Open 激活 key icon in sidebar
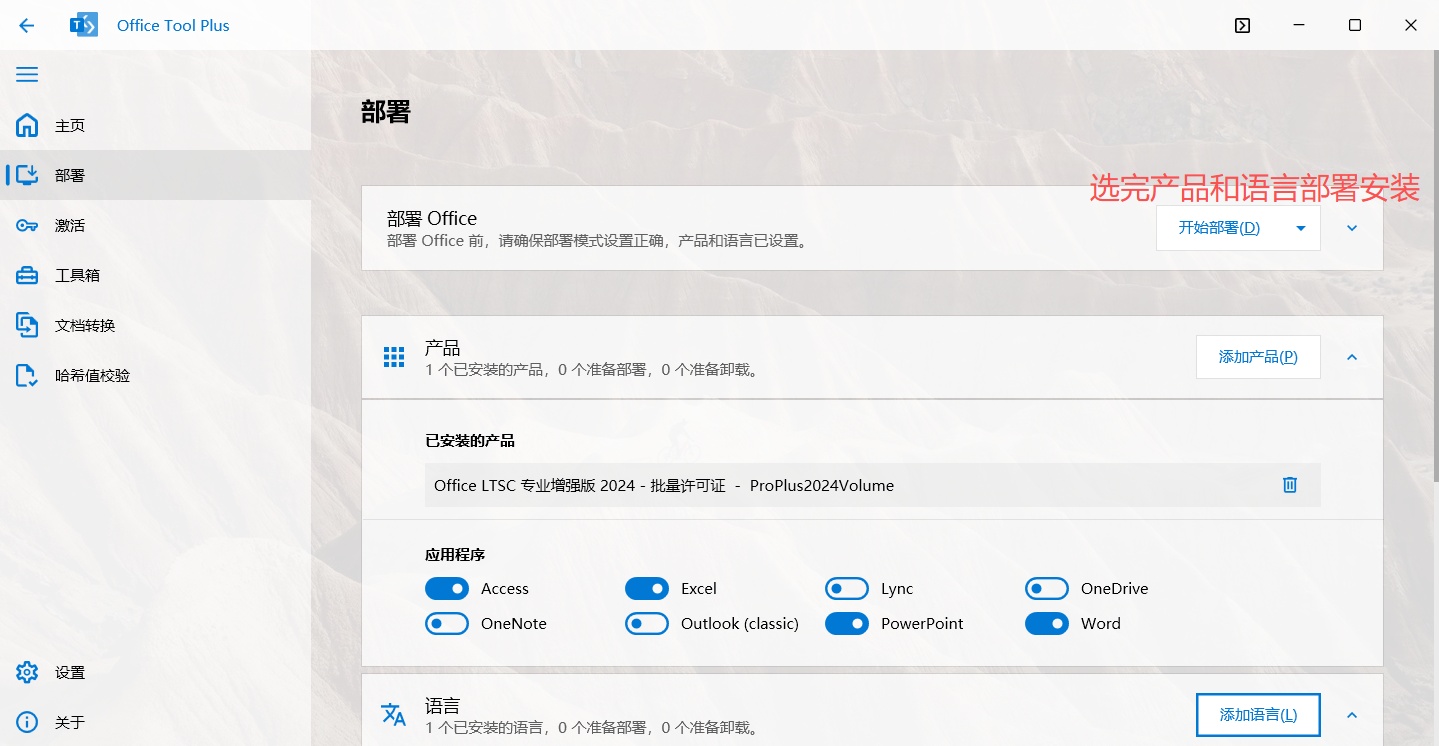This screenshot has height=746, width=1439. pyautogui.click(x=27, y=226)
